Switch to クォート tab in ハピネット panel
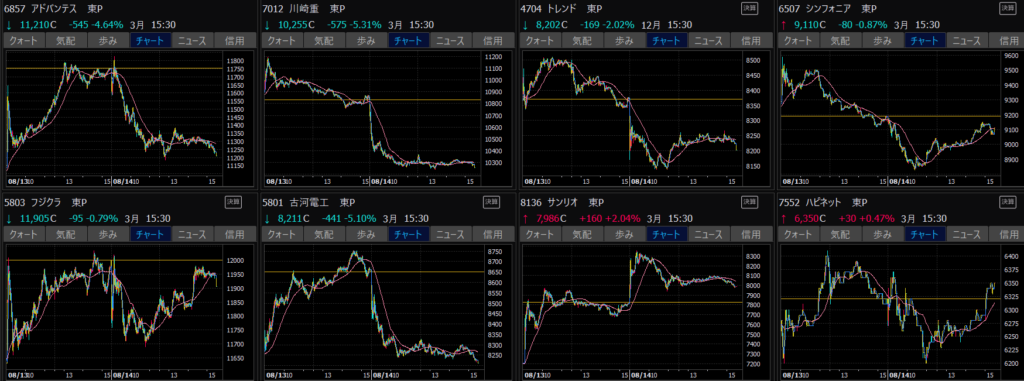The height and width of the screenshot is (381, 1024). click(x=800, y=234)
